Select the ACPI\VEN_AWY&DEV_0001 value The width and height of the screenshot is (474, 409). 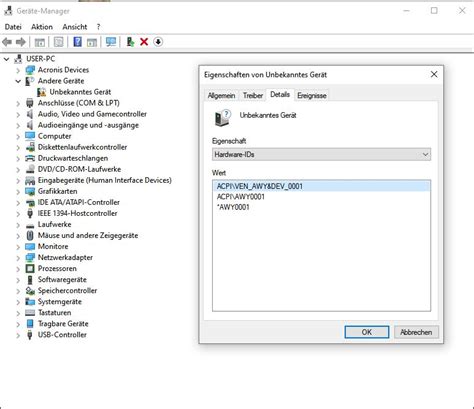pos(321,186)
